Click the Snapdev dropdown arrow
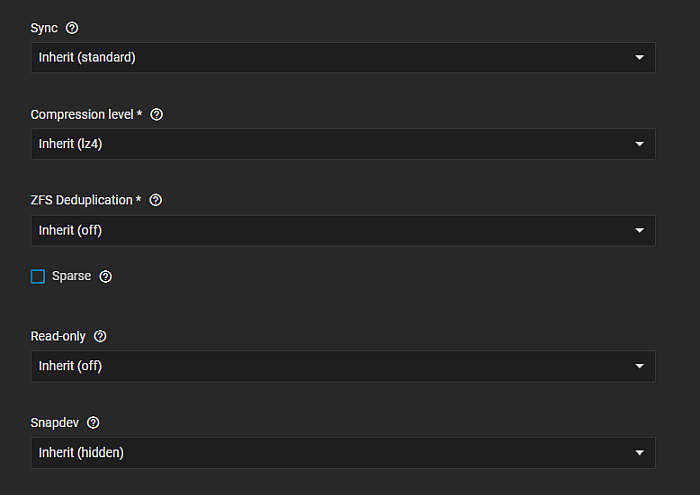700x495 pixels. (x=640, y=453)
